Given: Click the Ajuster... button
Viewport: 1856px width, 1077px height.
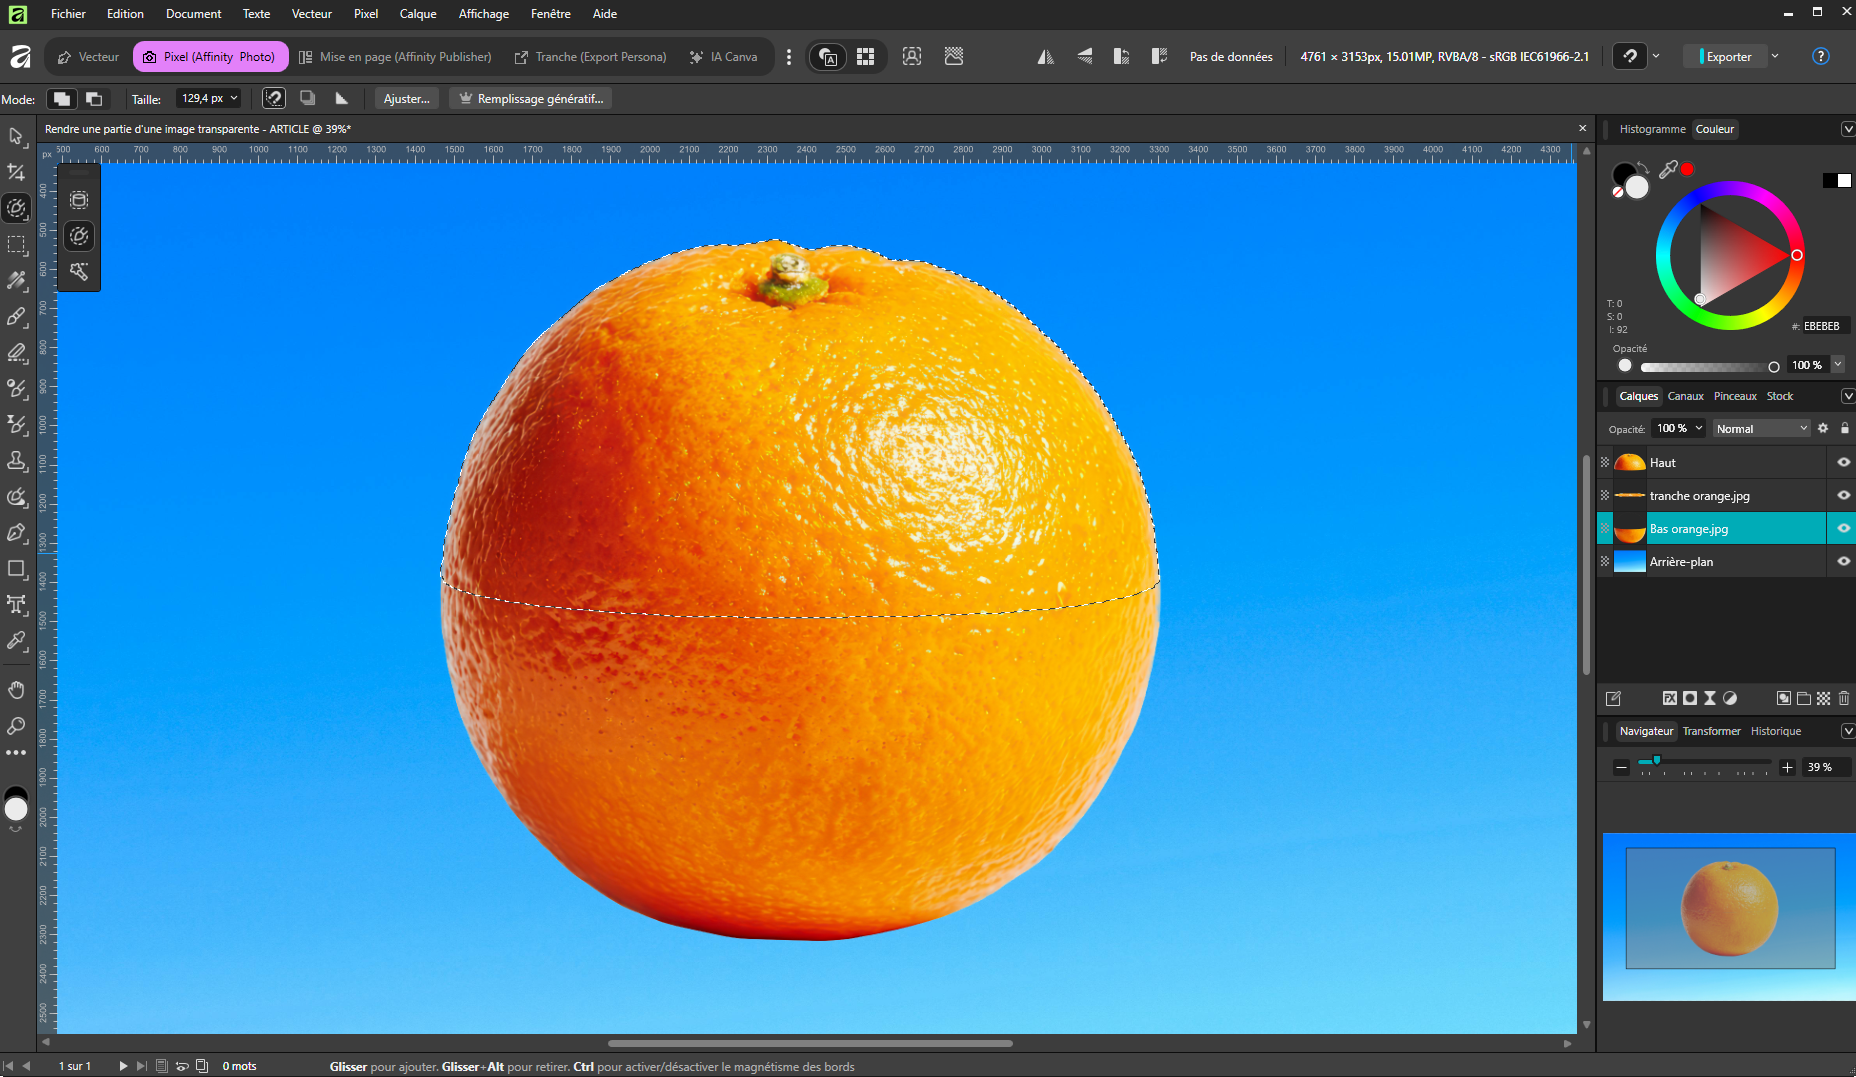Looking at the screenshot, I should click(x=406, y=98).
